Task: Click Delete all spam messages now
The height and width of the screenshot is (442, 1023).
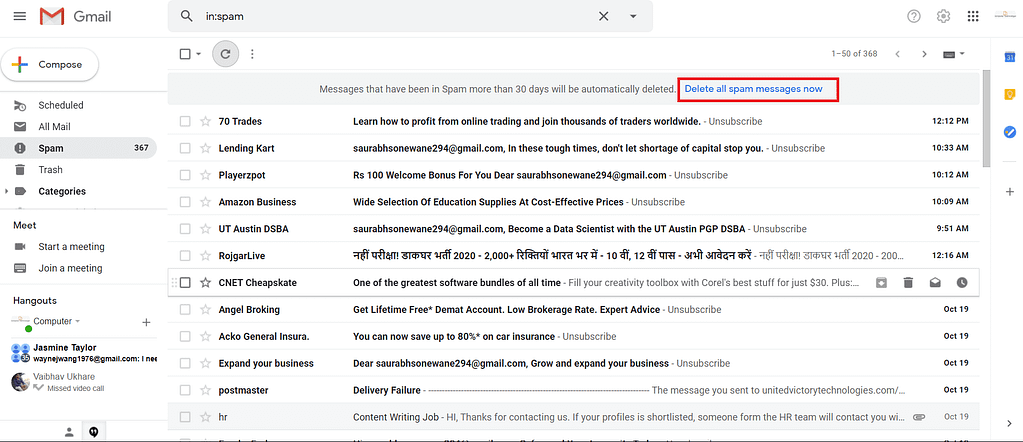Action: [x=754, y=89]
